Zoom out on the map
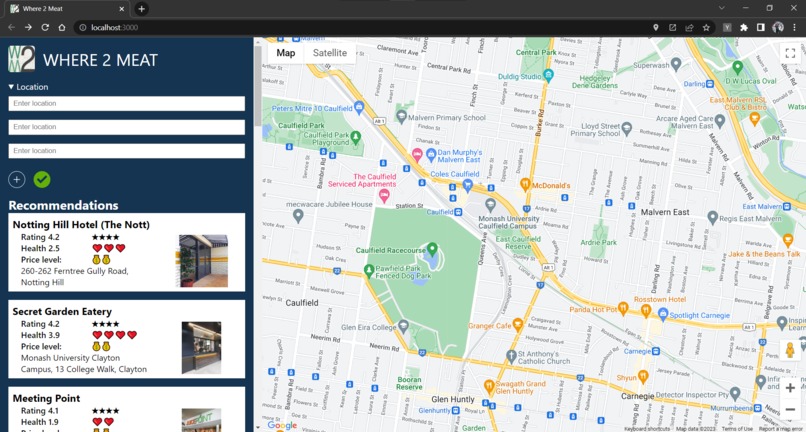This screenshot has width=806, height=432. click(790, 410)
